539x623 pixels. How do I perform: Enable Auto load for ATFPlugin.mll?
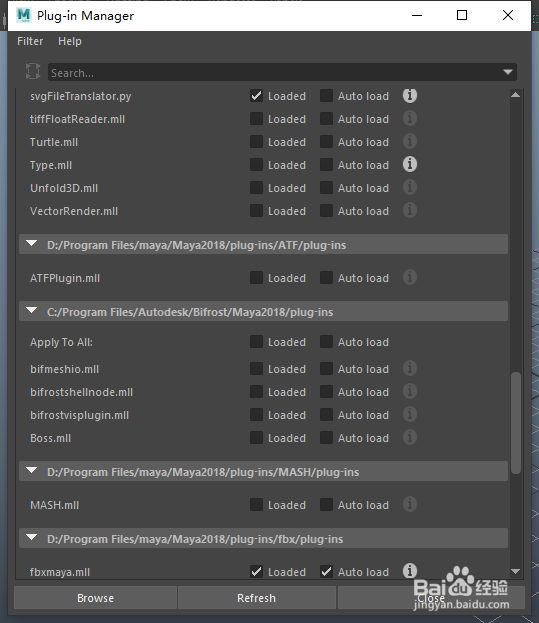coord(326,278)
